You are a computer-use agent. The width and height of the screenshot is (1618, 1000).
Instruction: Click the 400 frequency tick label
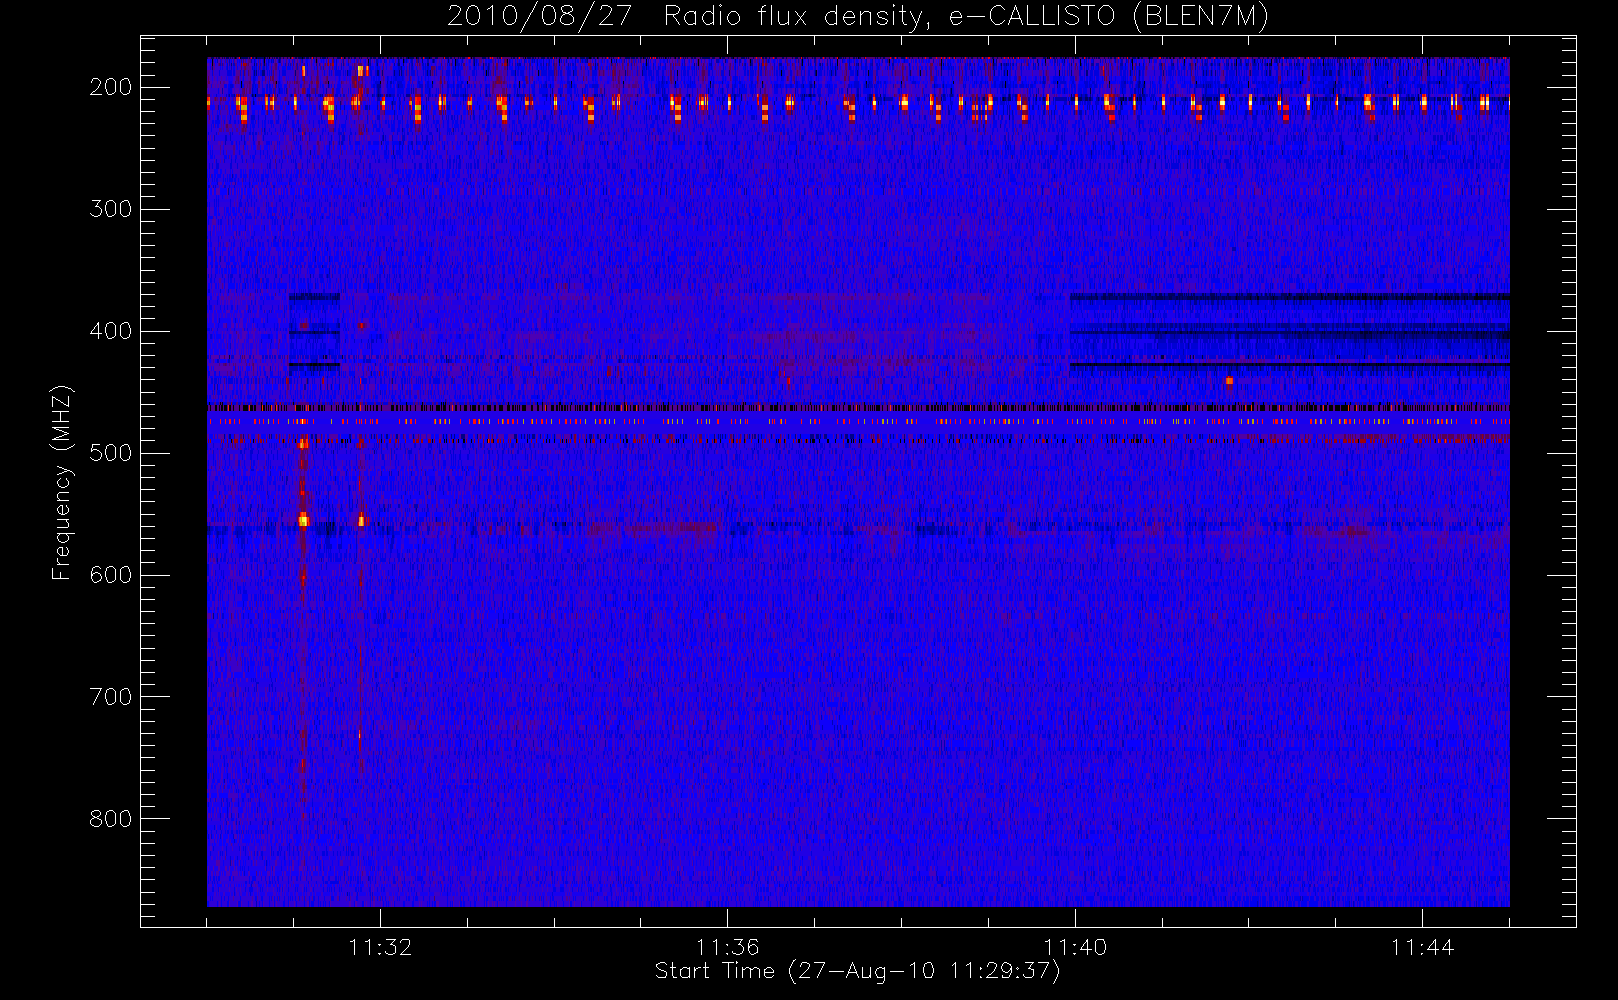click(x=111, y=331)
